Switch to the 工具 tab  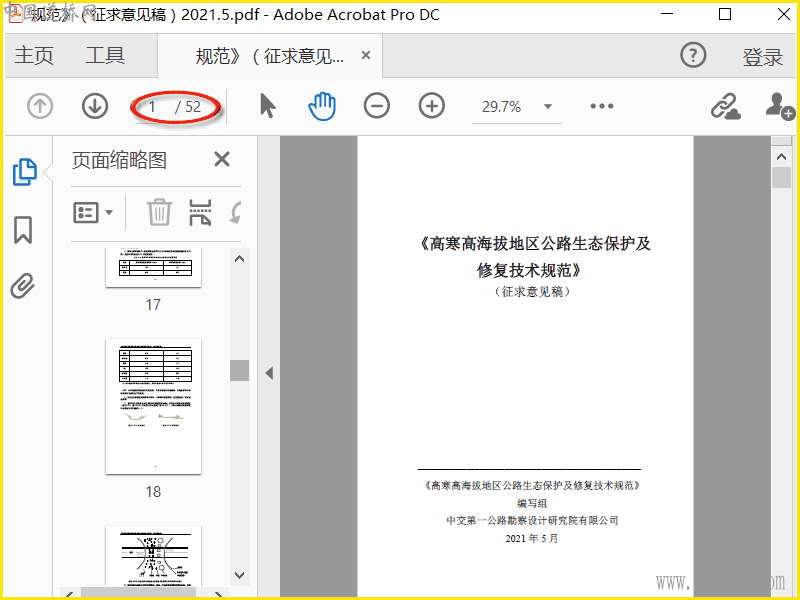(x=105, y=55)
